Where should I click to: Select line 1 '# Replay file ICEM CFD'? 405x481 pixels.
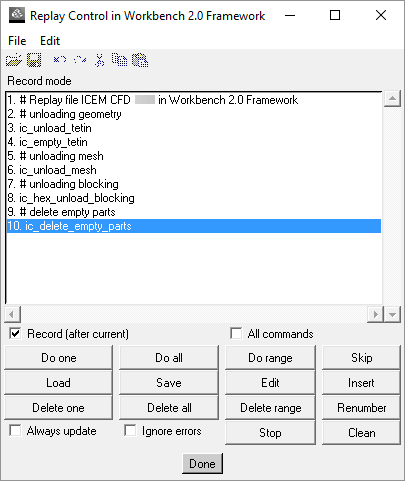(194, 100)
